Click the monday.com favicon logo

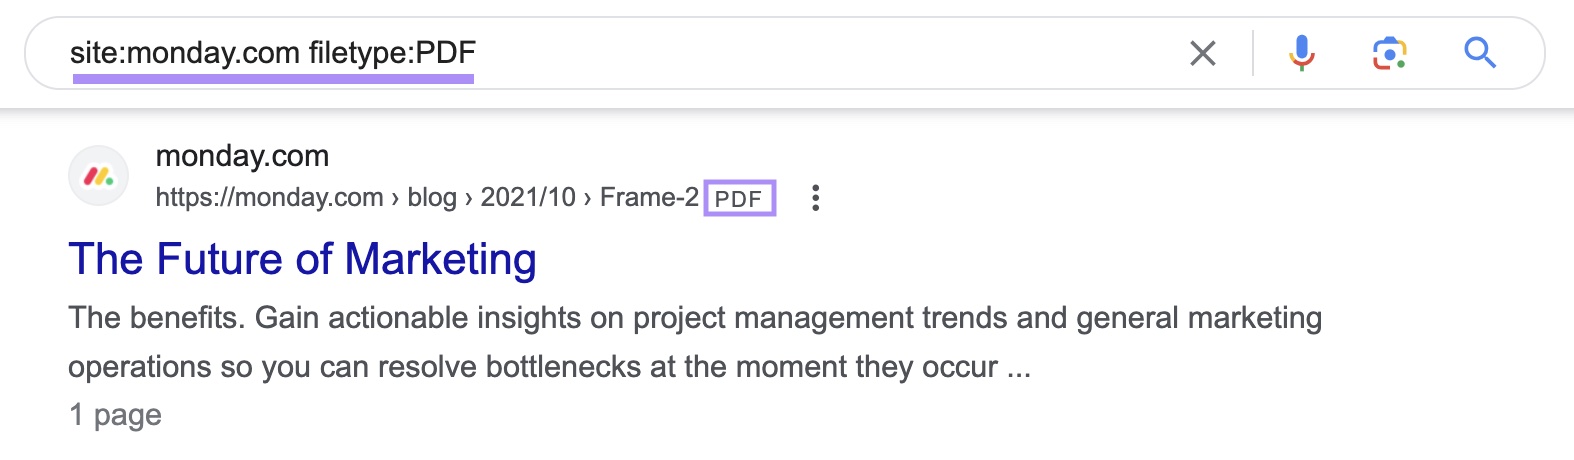click(x=98, y=177)
